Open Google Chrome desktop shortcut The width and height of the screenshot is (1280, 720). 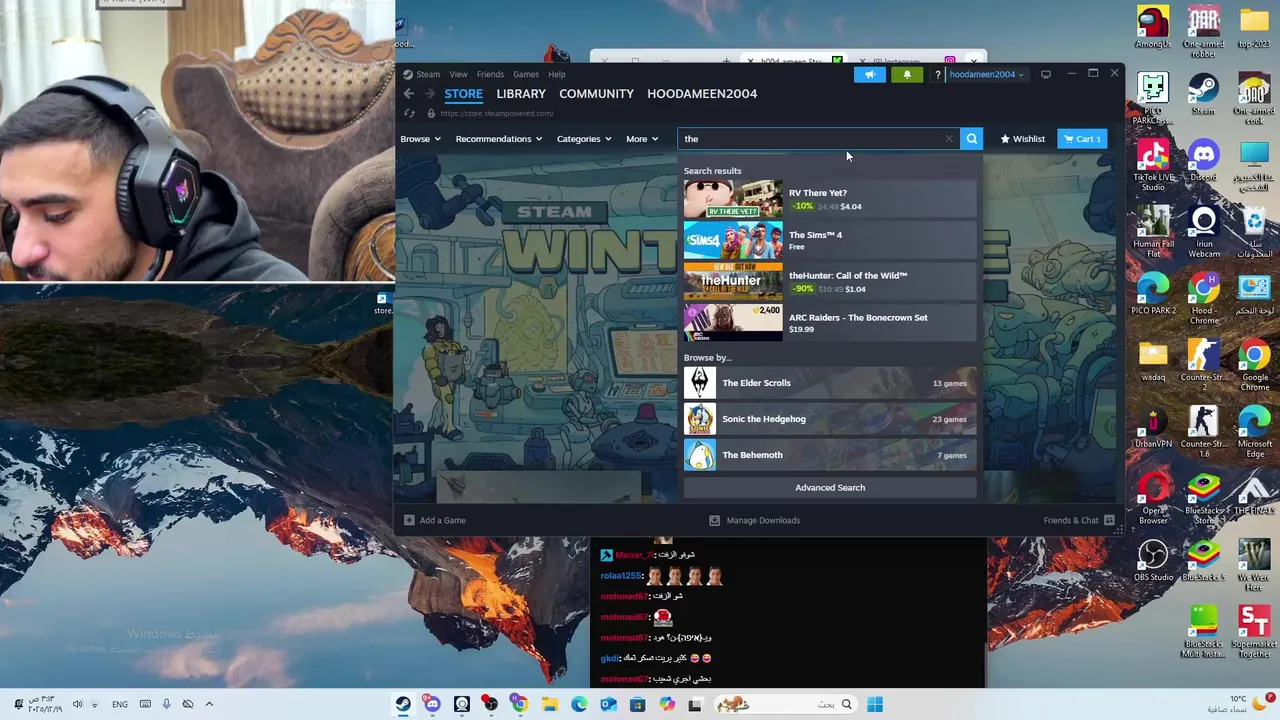pos(1254,365)
